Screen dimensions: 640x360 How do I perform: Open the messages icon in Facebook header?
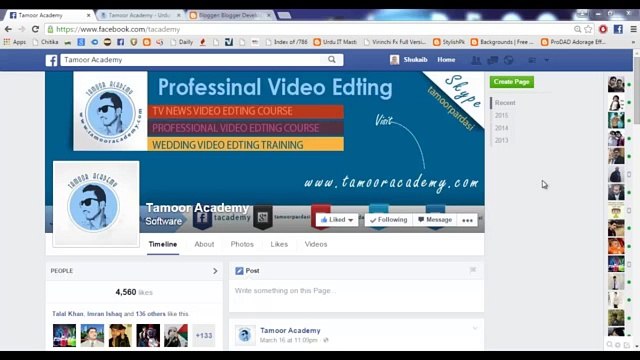click(x=493, y=60)
